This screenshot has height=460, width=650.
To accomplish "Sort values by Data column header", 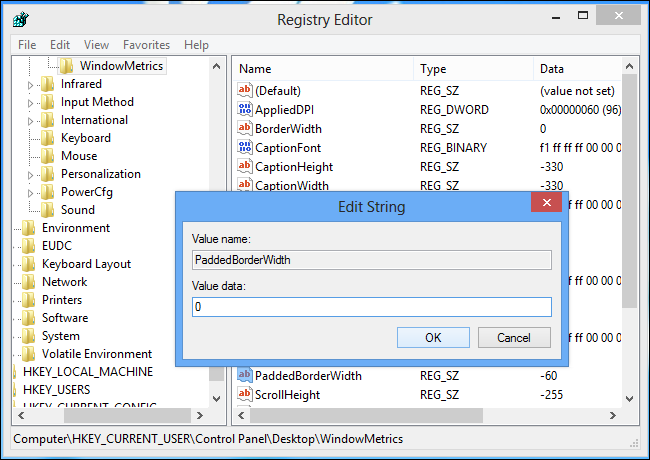I will click(x=577, y=69).
